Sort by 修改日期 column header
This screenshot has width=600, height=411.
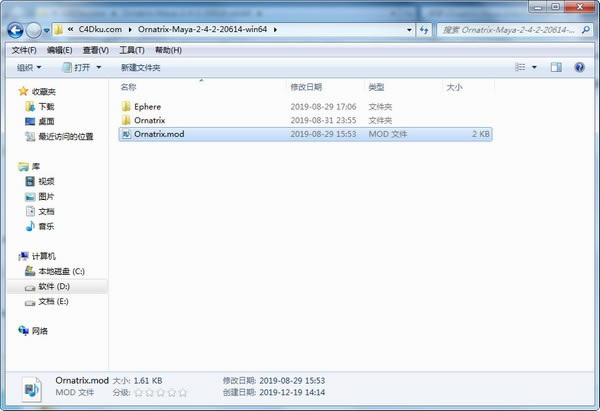306,87
